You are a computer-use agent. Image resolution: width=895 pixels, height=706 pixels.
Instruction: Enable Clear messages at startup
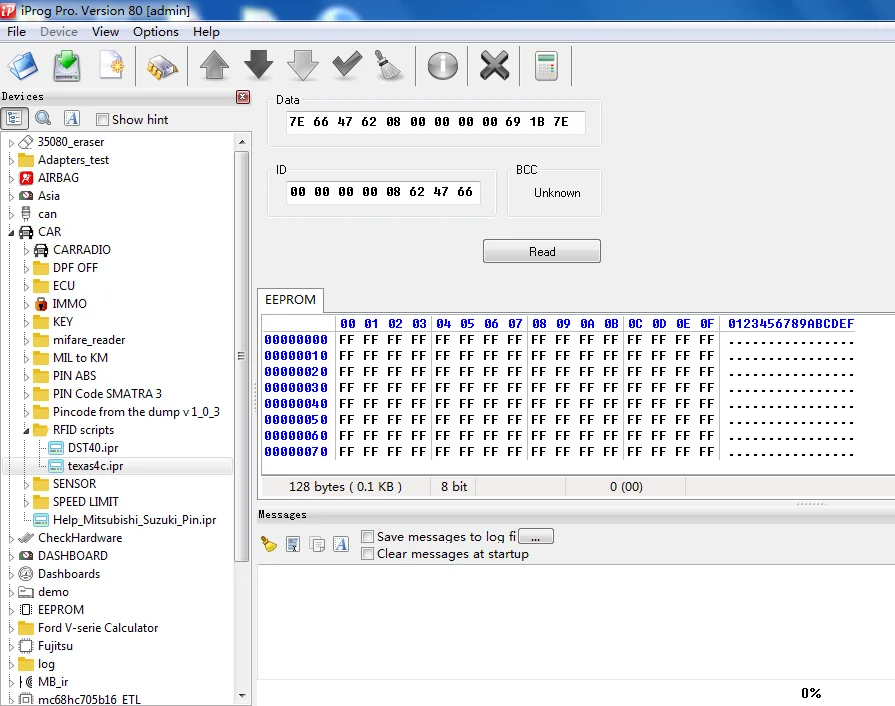[368, 554]
